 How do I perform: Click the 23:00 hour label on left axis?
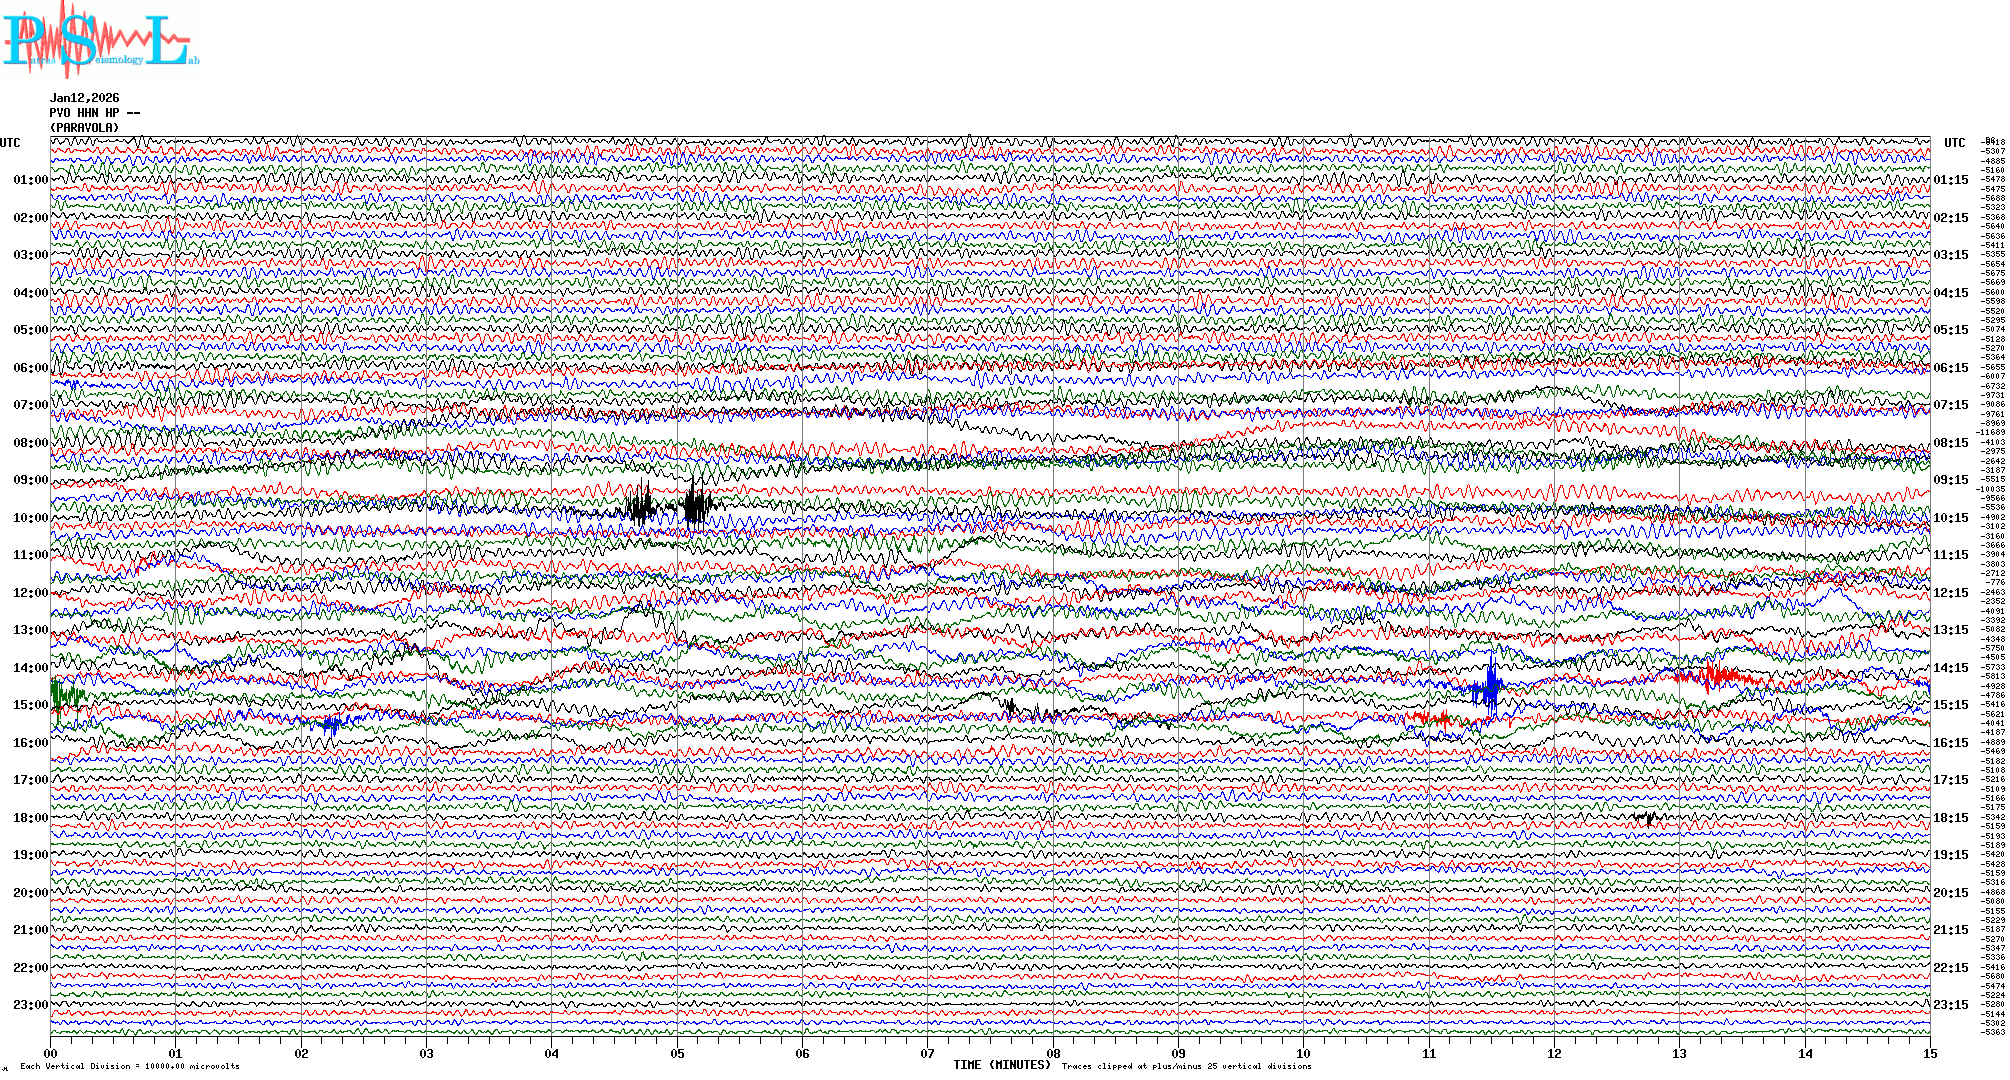(x=30, y=1005)
